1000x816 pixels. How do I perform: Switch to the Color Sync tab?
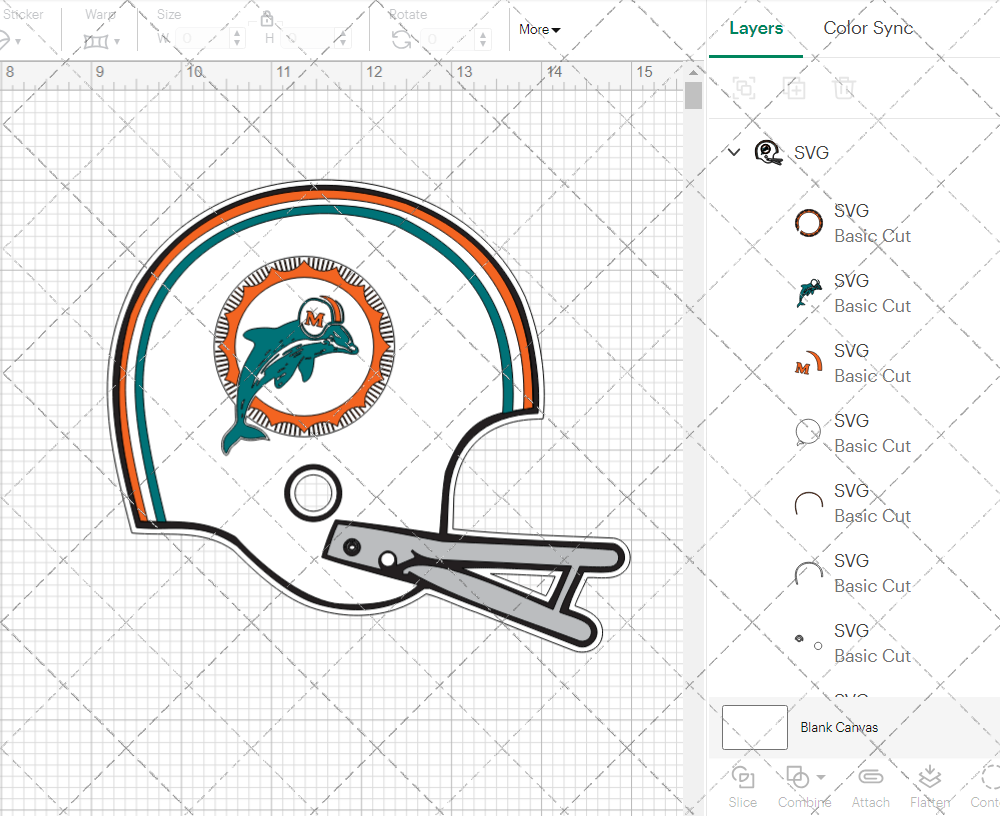[868, 28]
